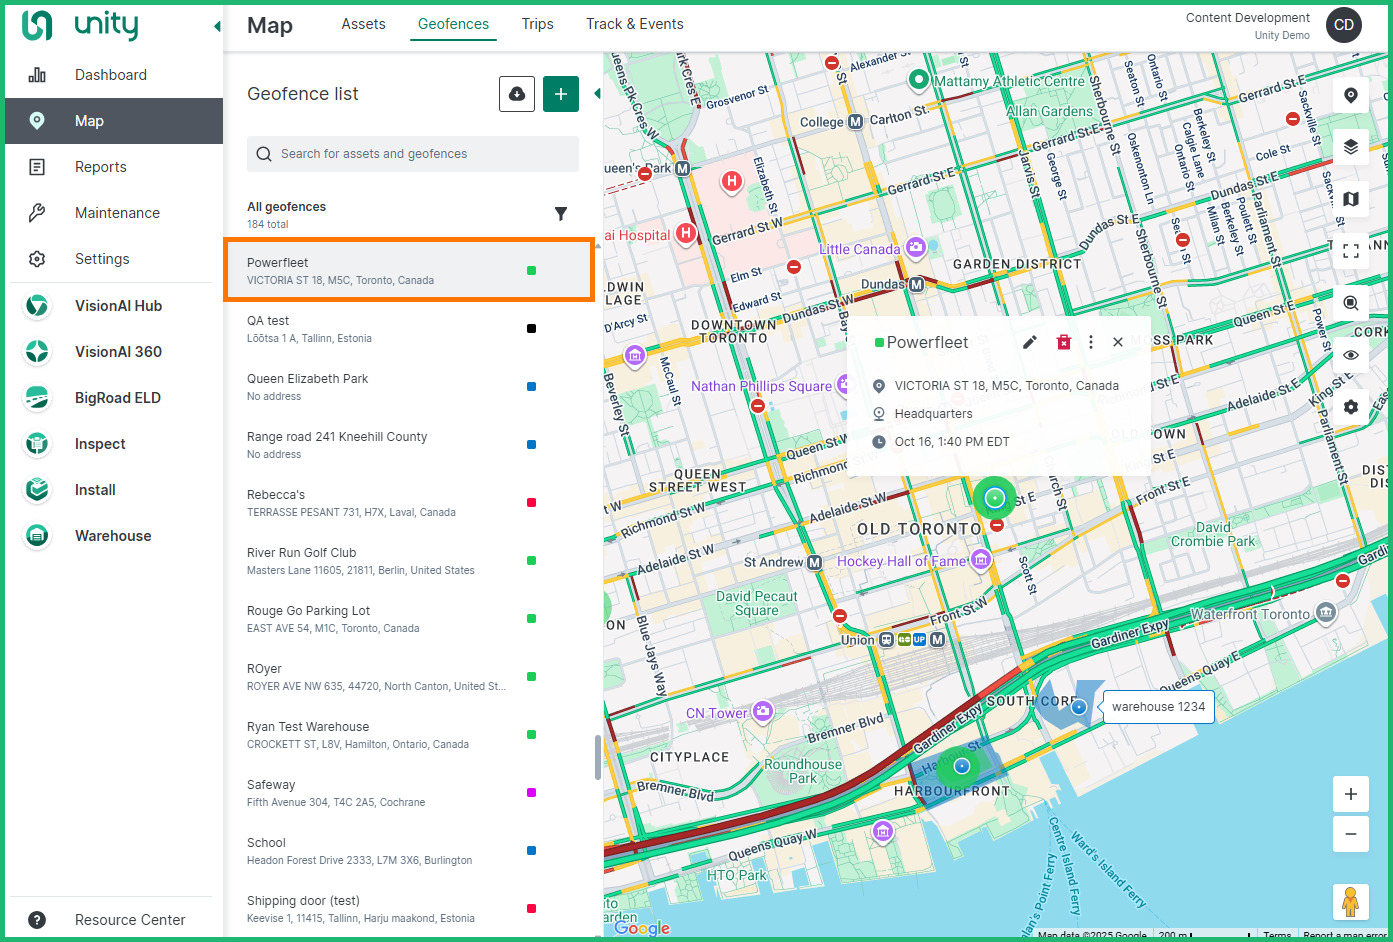Toggle the location pin map control
1393x942 pixels.
(1350, 95)
